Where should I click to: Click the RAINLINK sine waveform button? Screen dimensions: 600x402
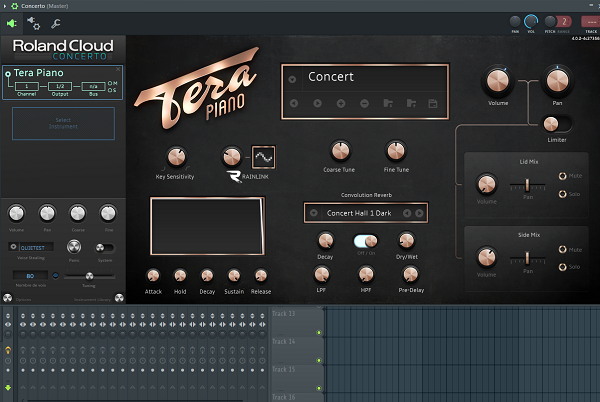tap(263, 157)
